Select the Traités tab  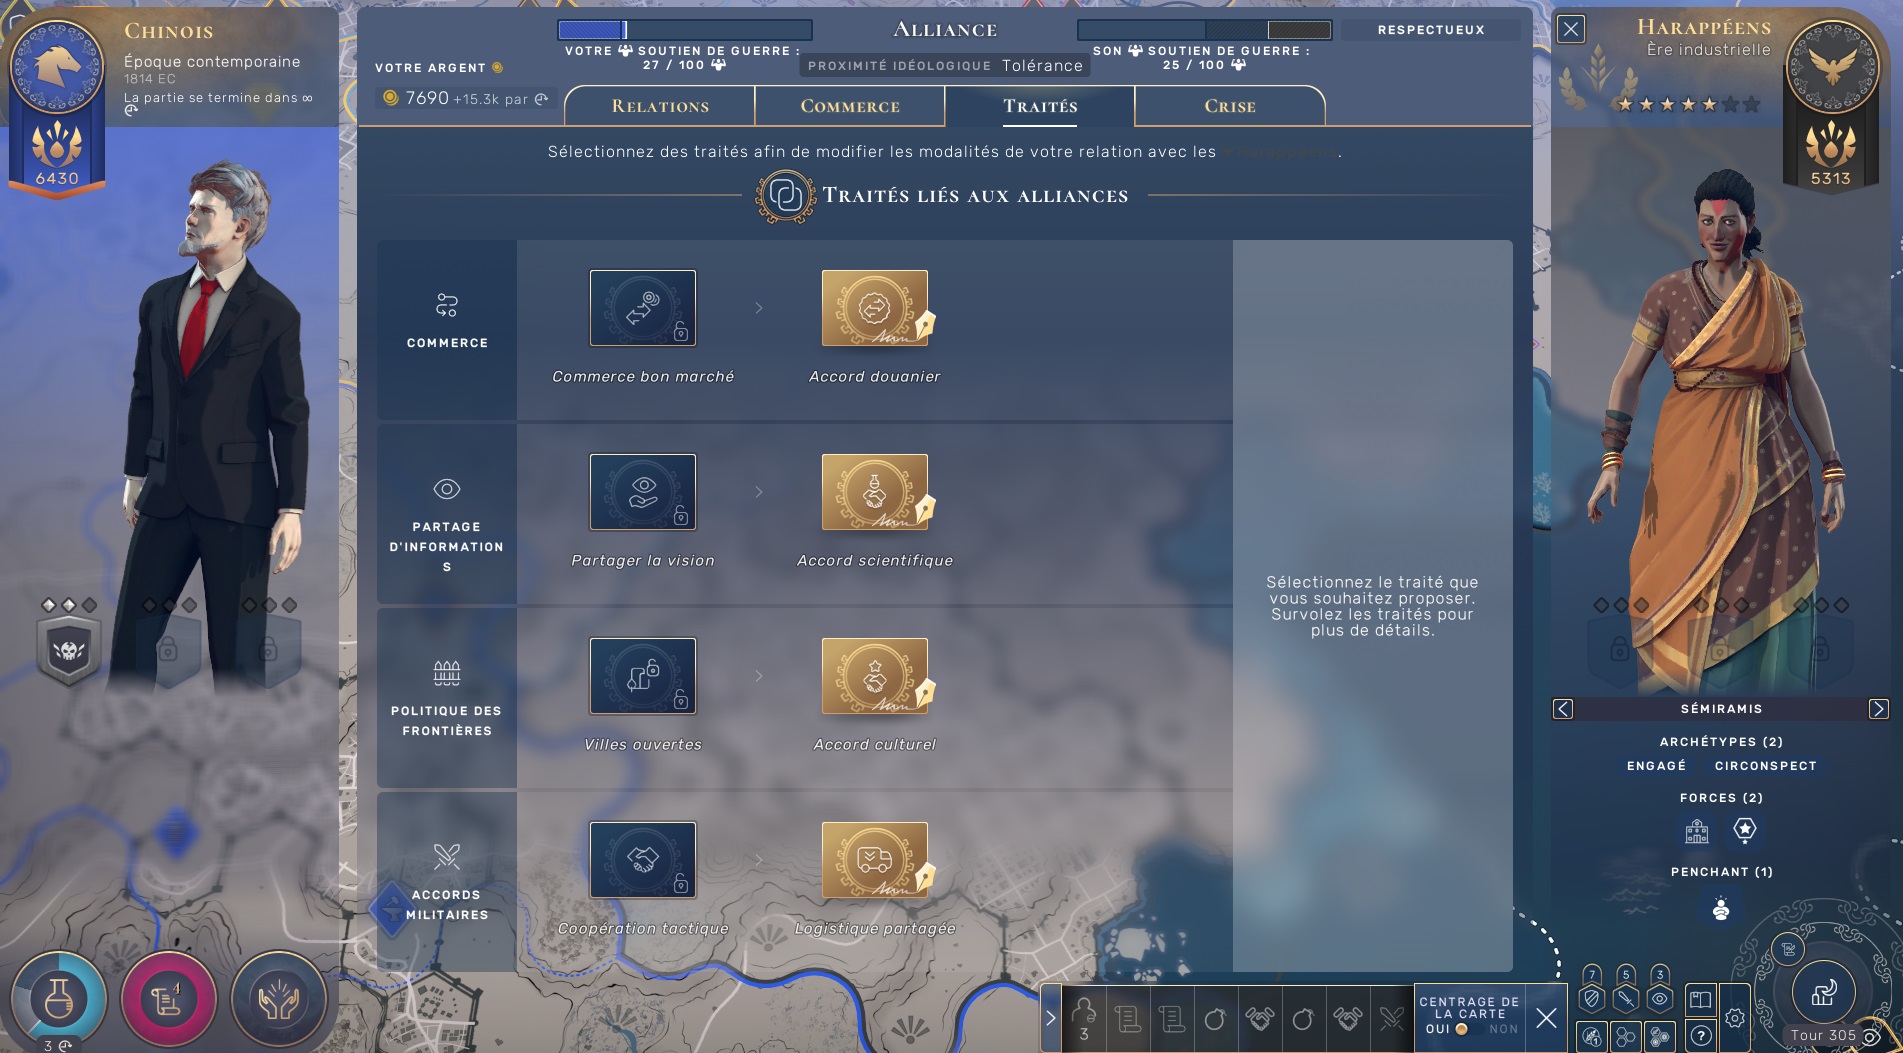point(1040,106)
